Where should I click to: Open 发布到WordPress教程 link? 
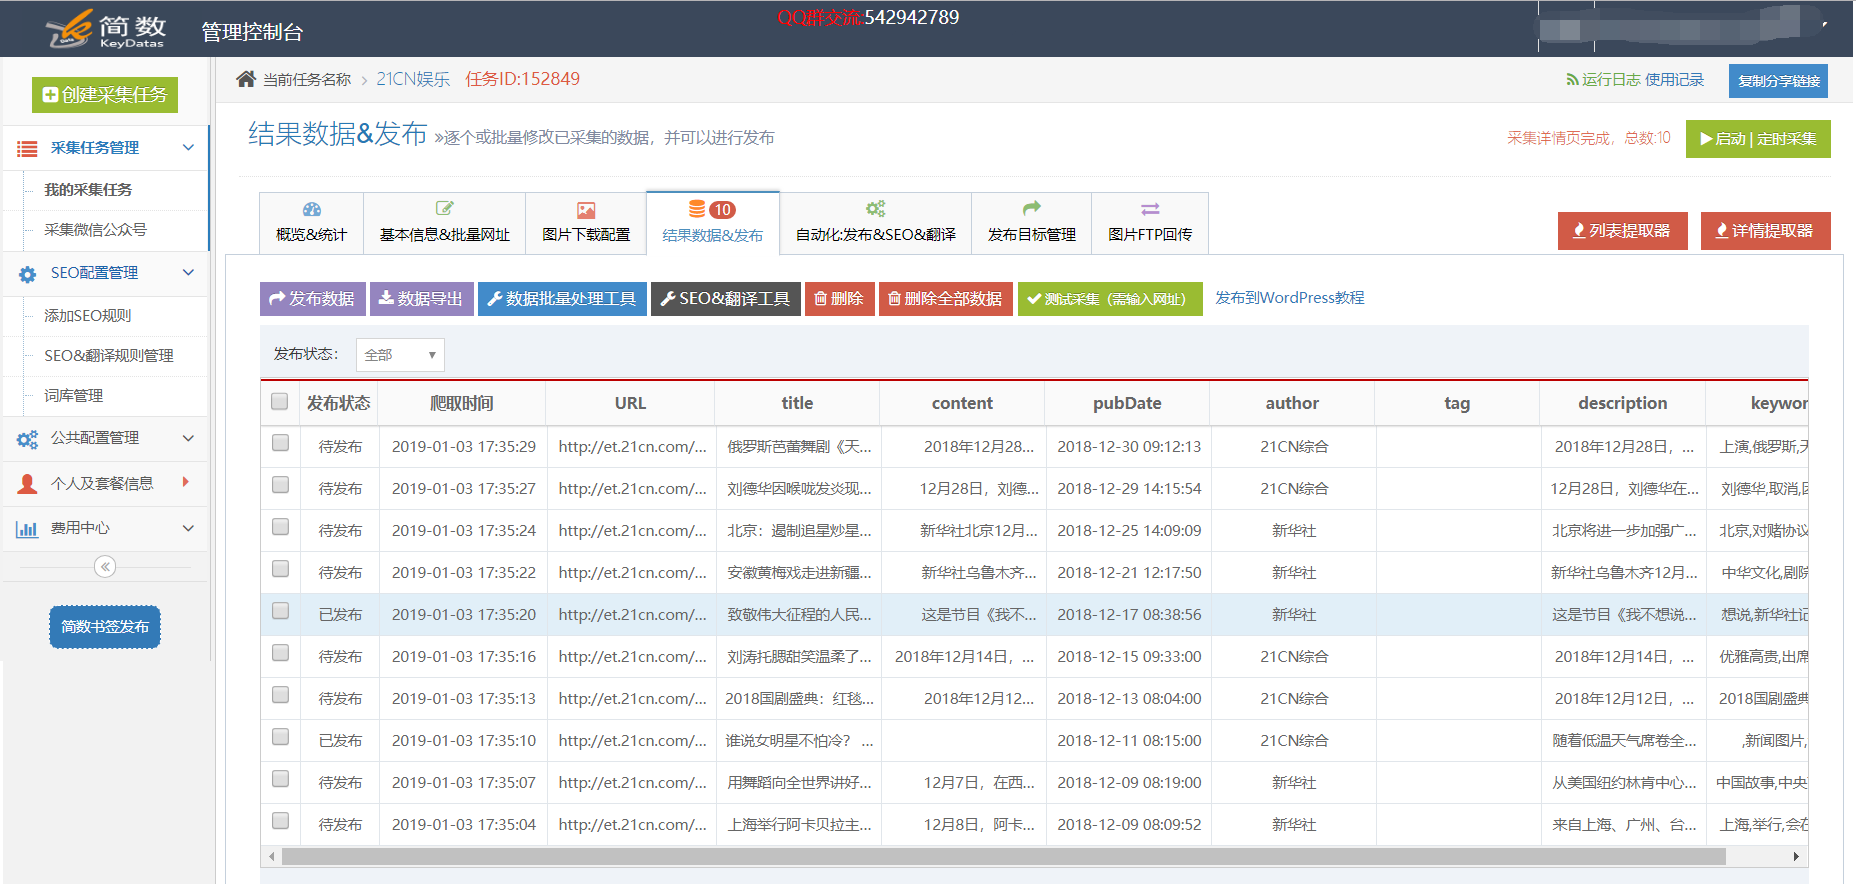(1289, 298)
